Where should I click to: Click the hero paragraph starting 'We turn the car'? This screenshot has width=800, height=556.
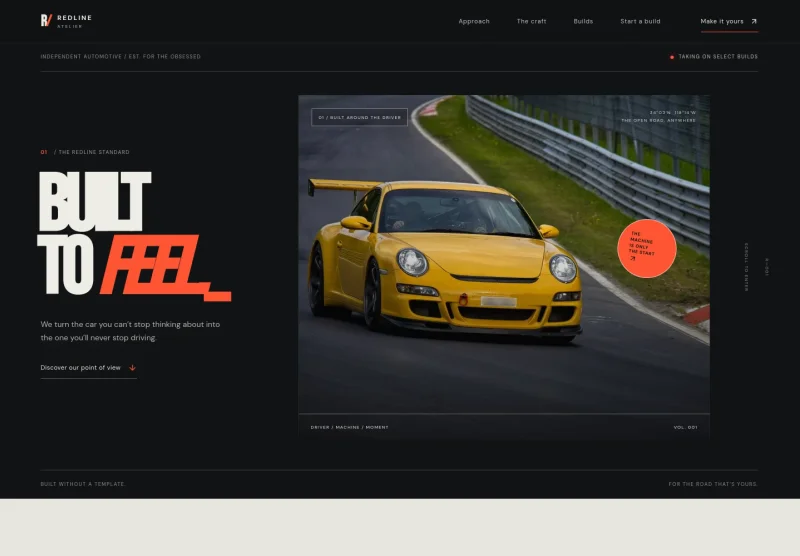(130, 331)
